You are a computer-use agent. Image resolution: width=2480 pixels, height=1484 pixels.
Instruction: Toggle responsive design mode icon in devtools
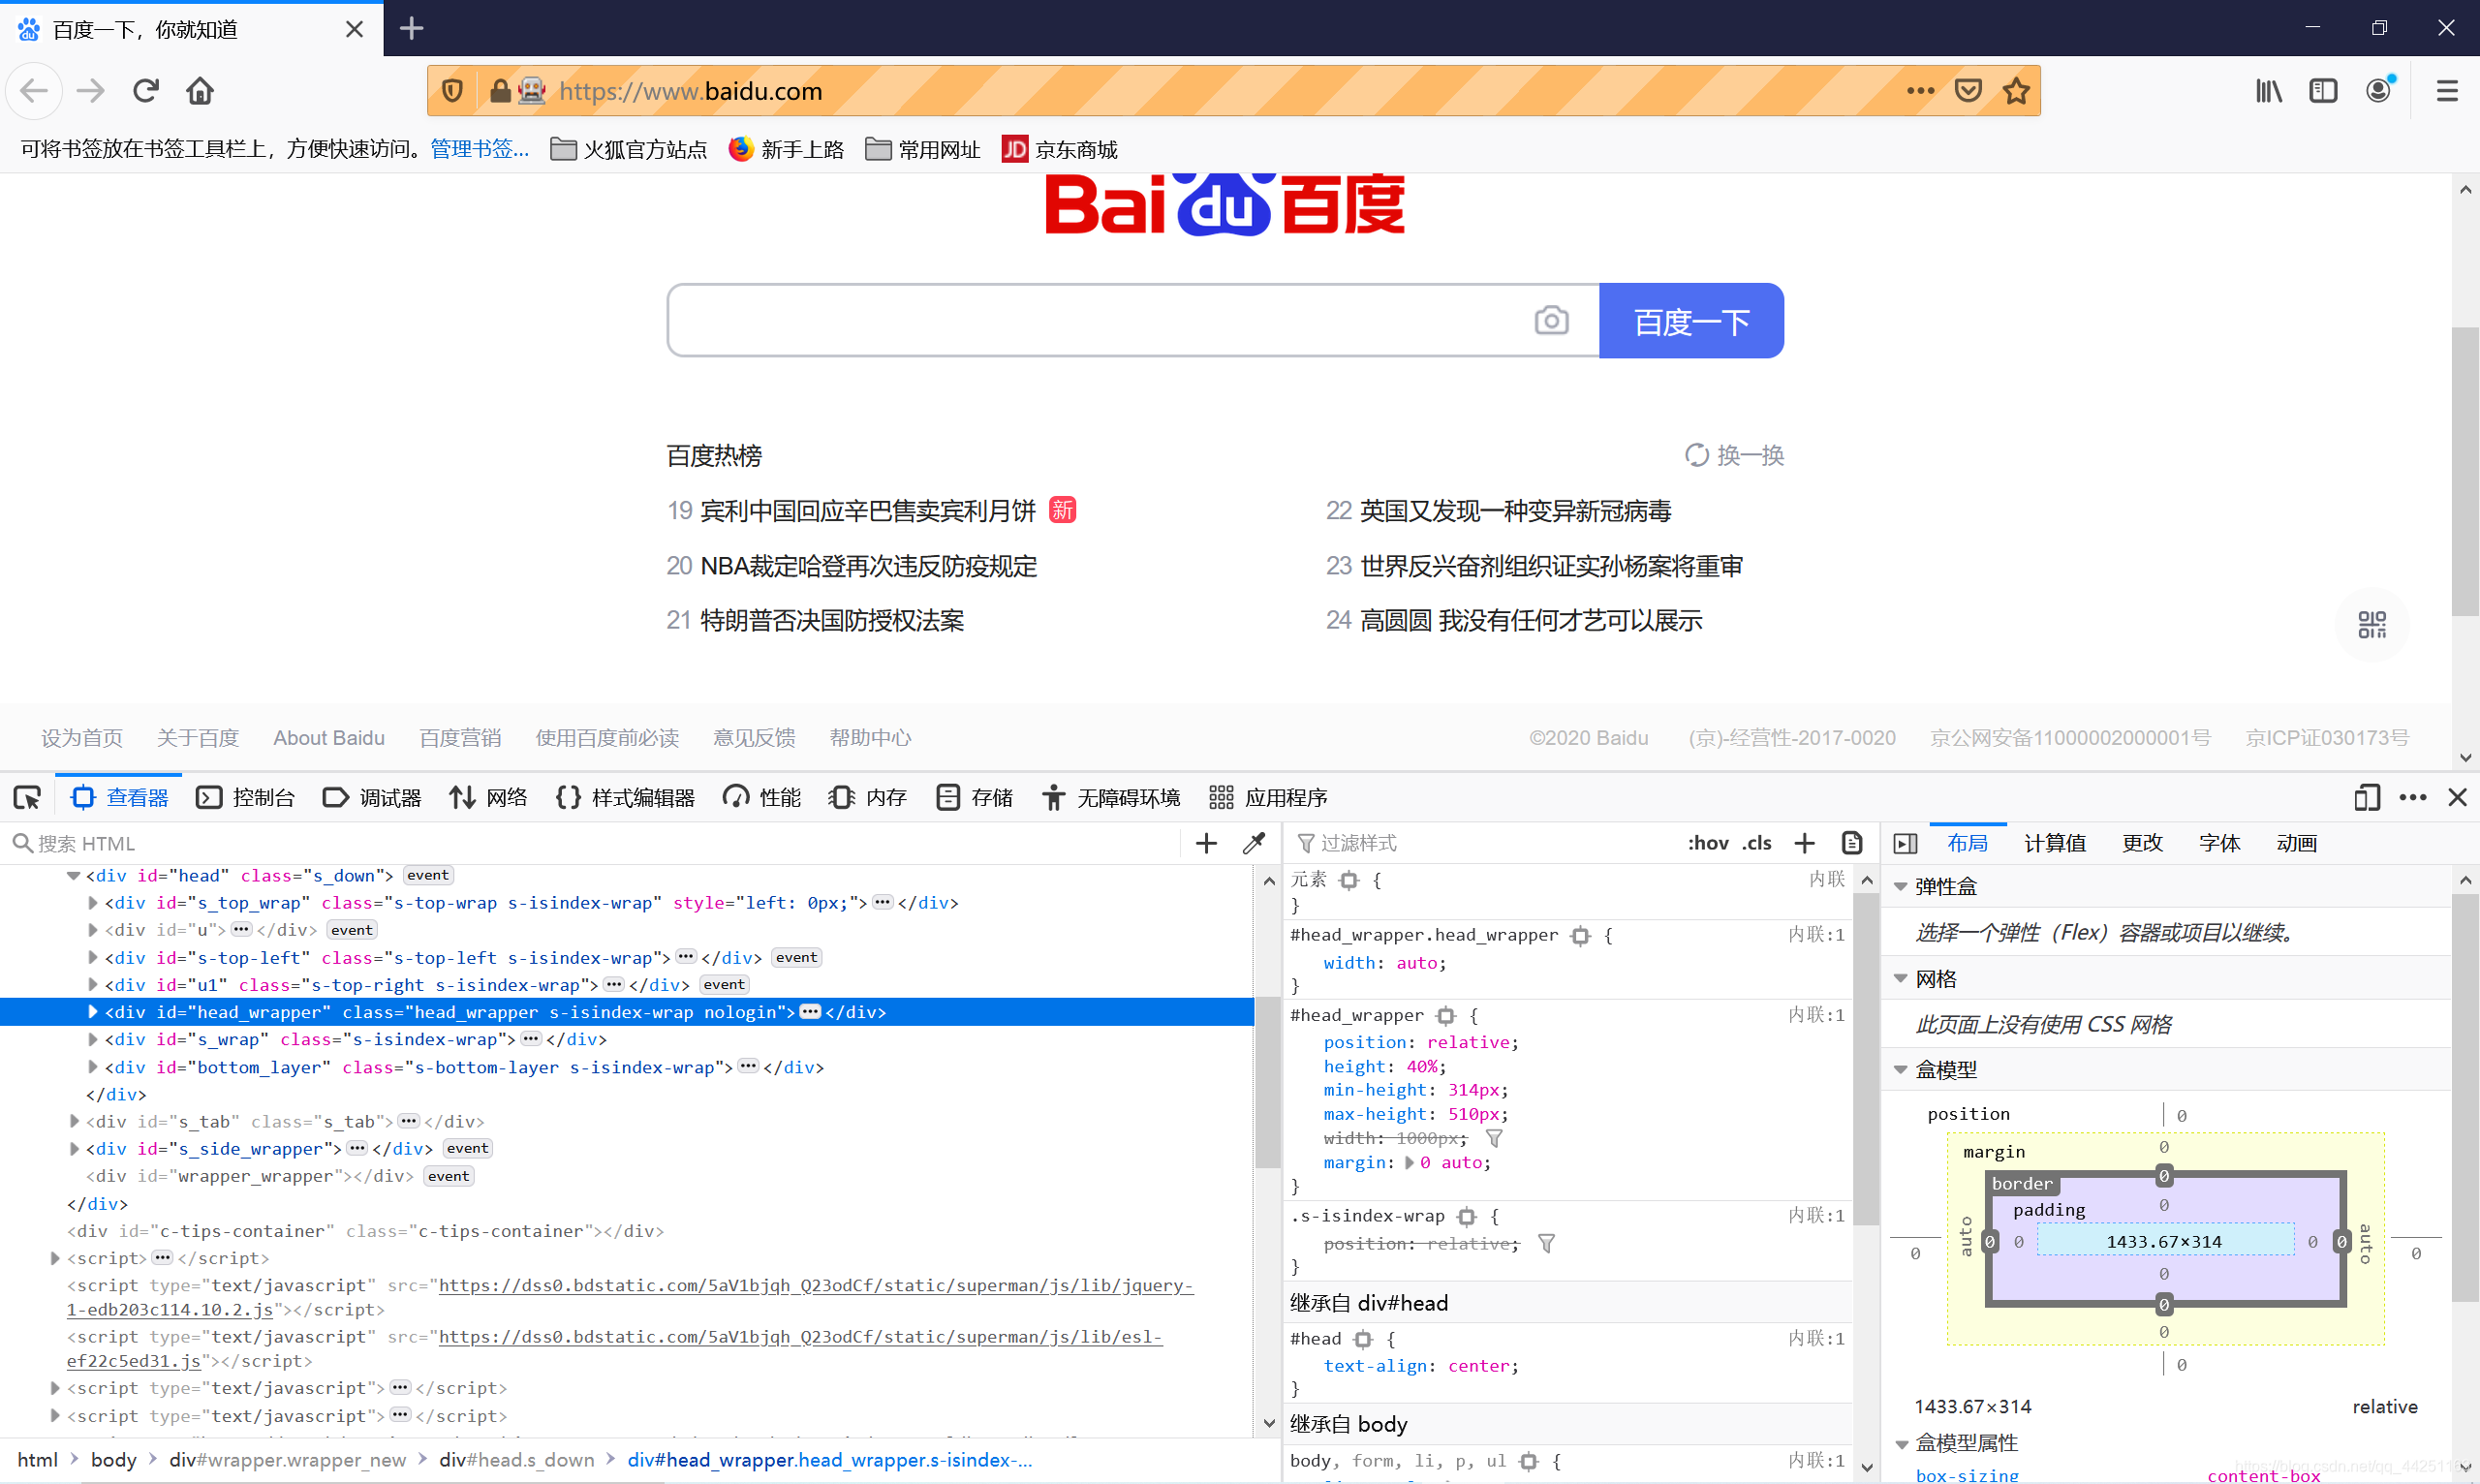coord(2366,797)
